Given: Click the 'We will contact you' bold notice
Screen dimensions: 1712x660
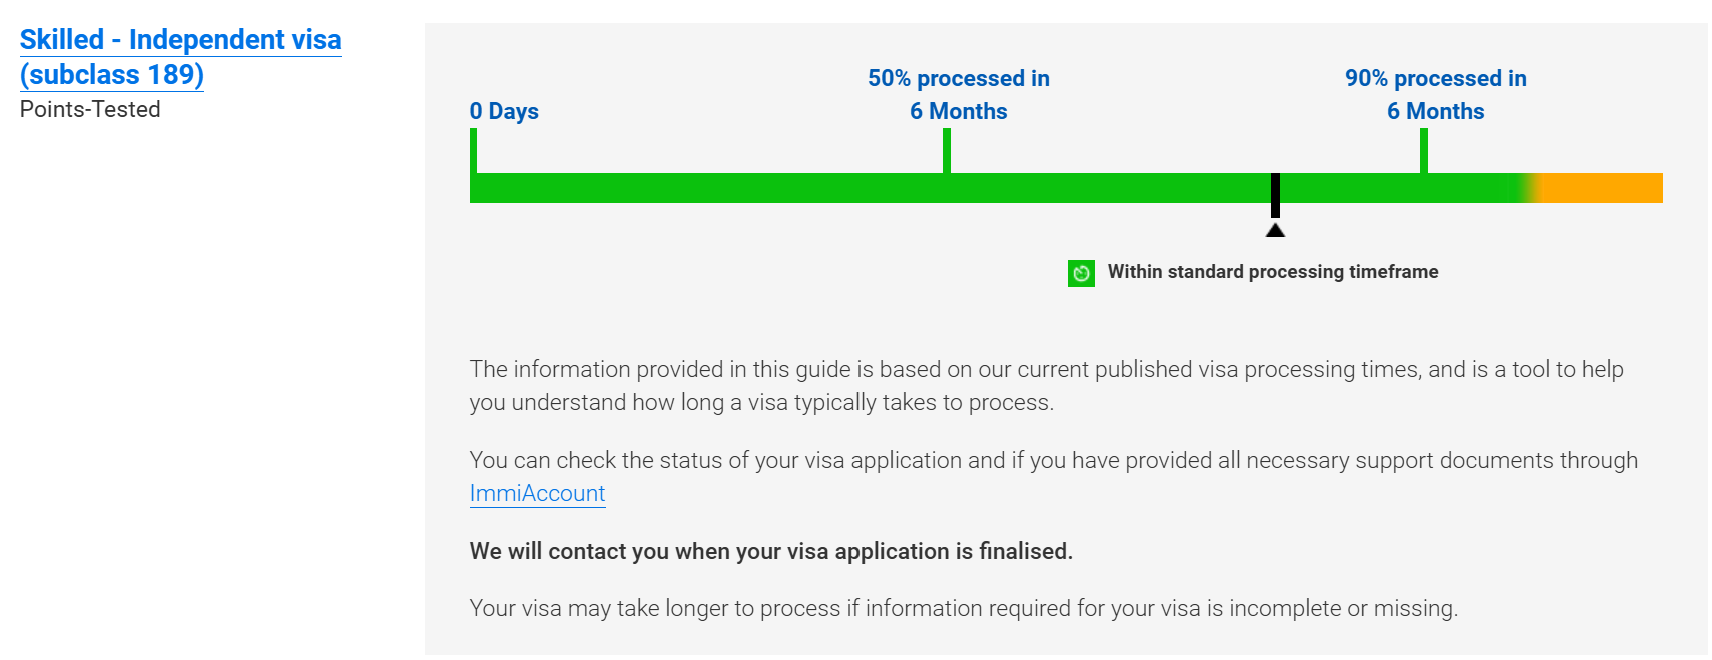Looking at the screenshot, I should click(x=771, y=551).
